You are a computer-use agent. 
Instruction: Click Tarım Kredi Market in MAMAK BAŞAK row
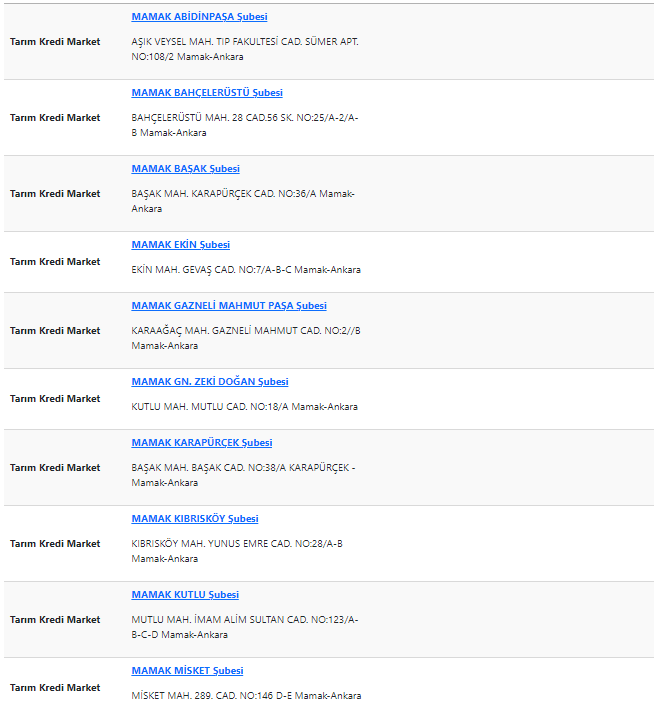[x=55, y=194]
